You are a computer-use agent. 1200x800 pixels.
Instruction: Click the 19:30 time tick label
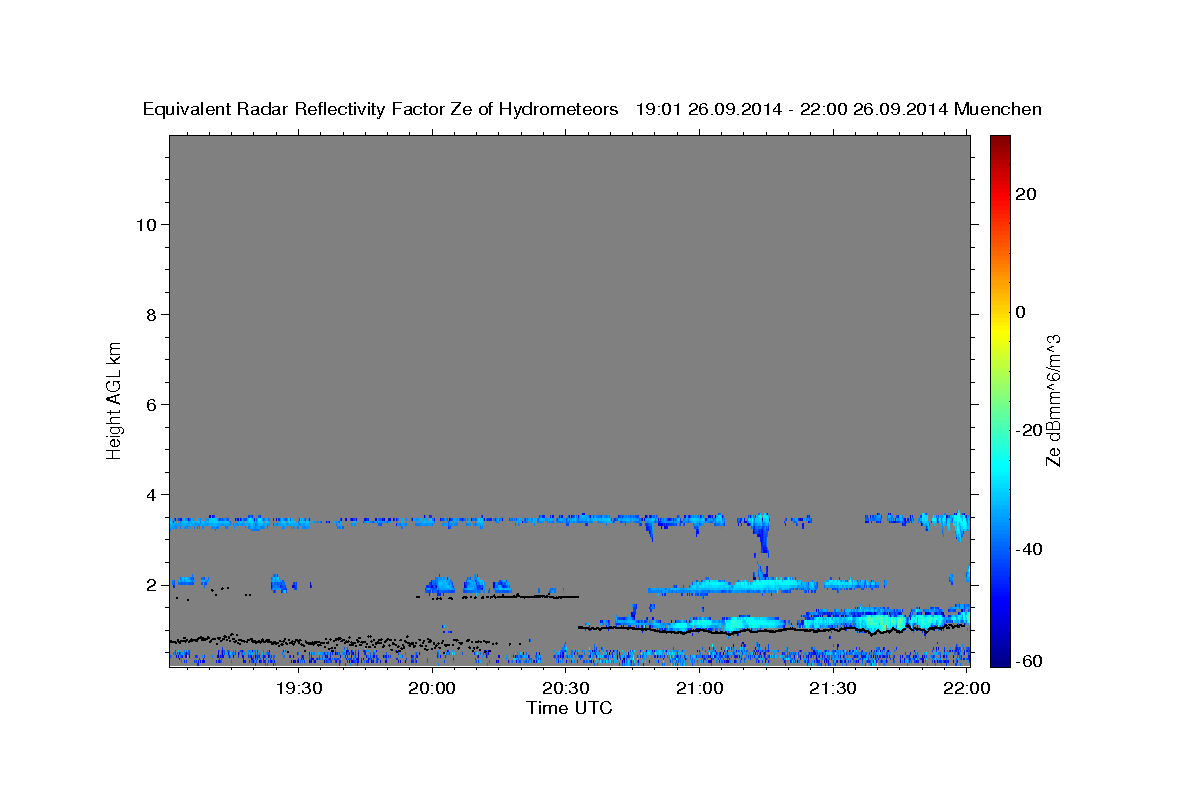298,688
